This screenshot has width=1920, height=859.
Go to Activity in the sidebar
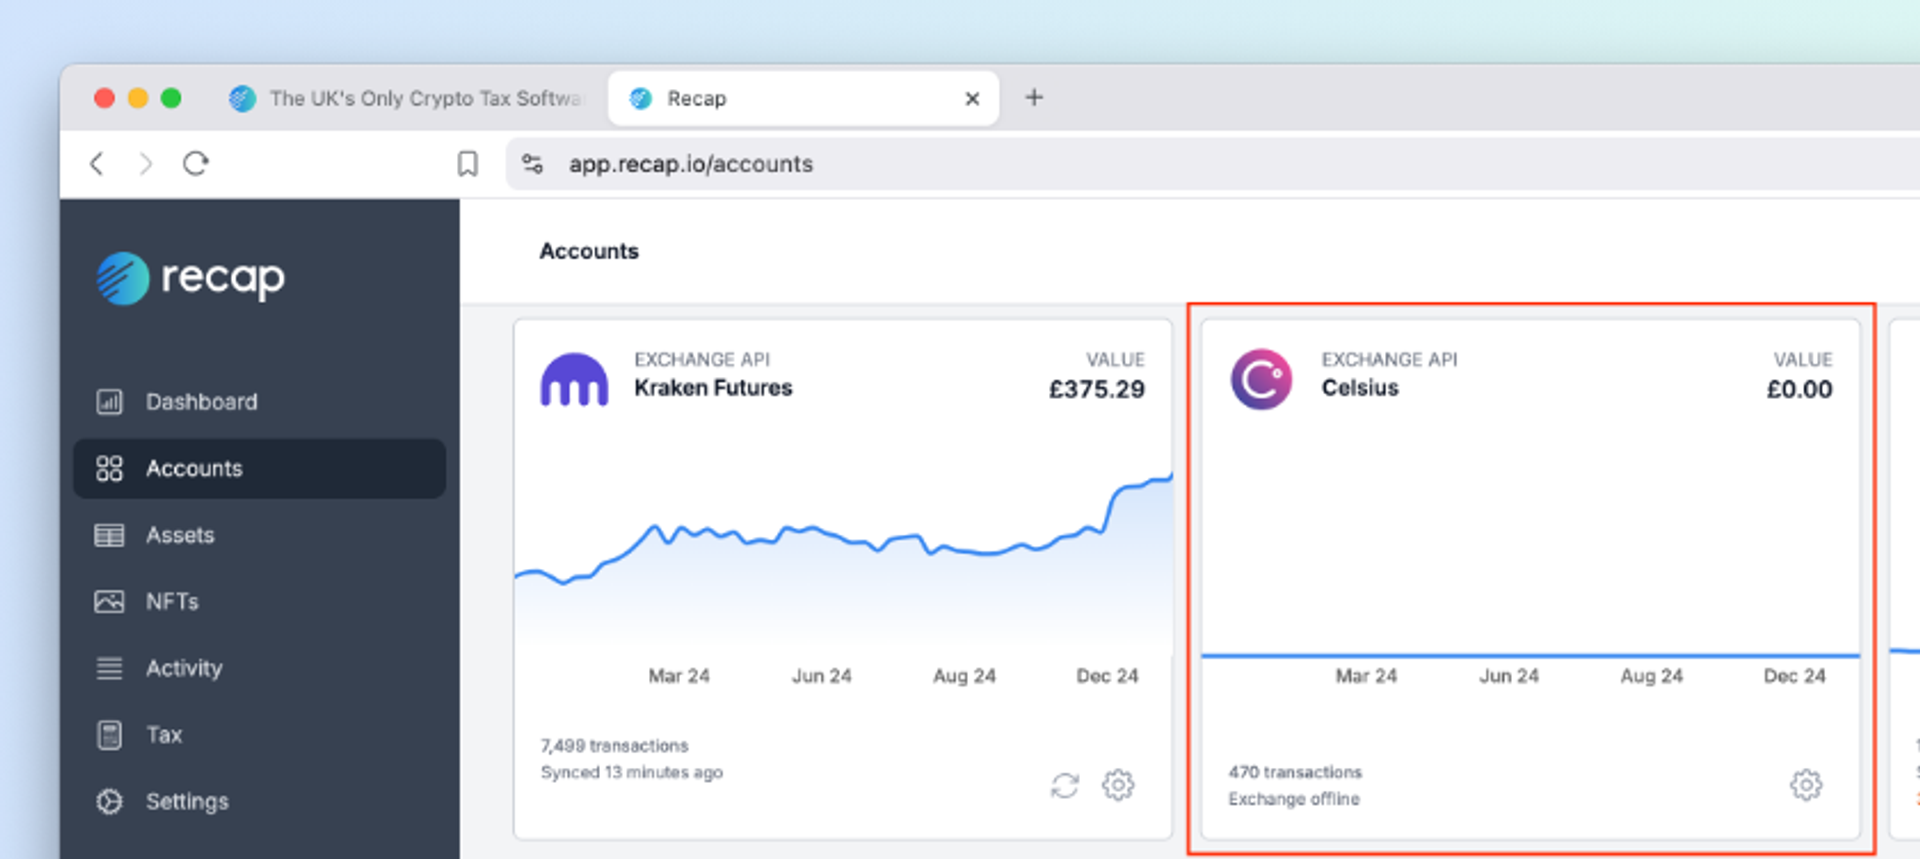pos(184,668)
